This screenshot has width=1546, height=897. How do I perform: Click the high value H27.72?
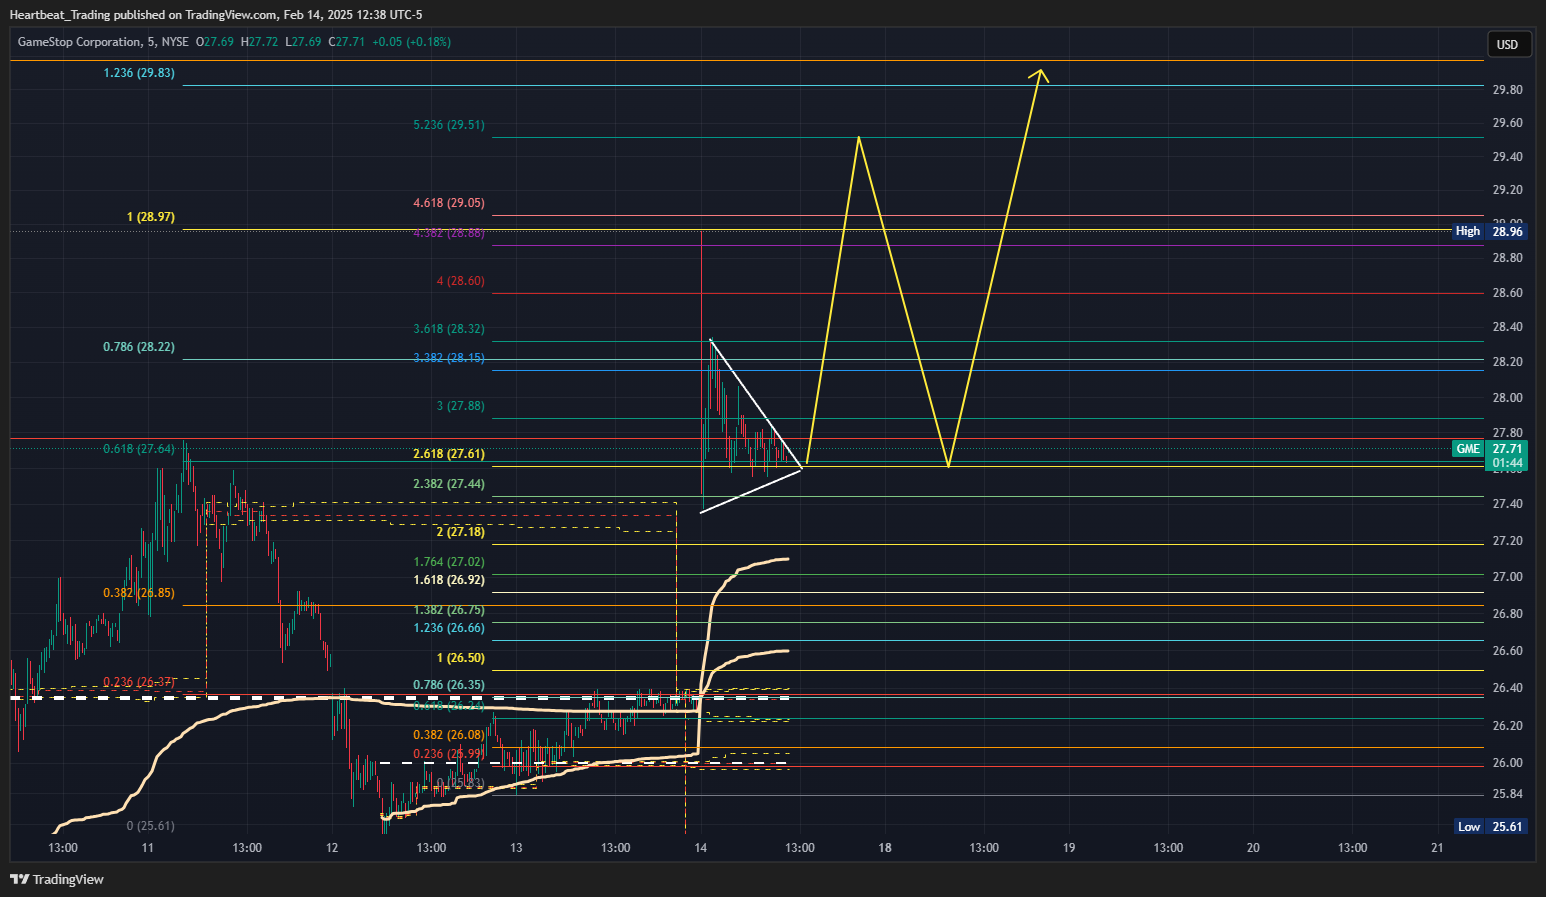click(259, 42)
